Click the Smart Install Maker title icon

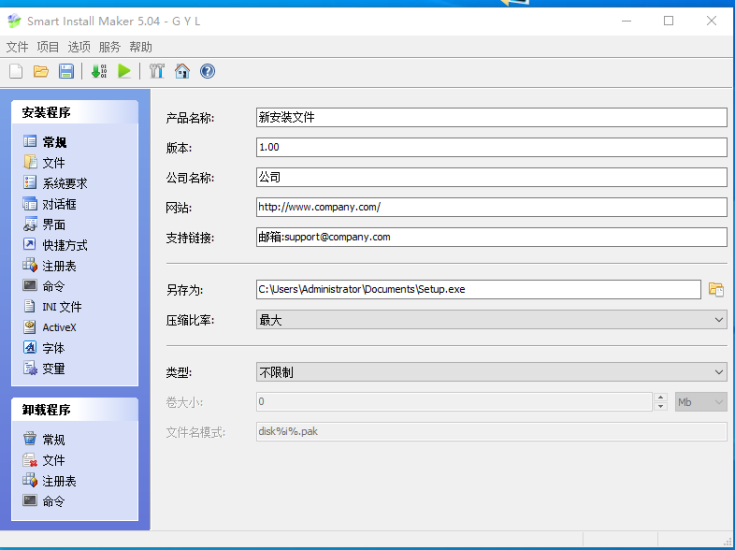pyautogui.click(x=14, y=21)
